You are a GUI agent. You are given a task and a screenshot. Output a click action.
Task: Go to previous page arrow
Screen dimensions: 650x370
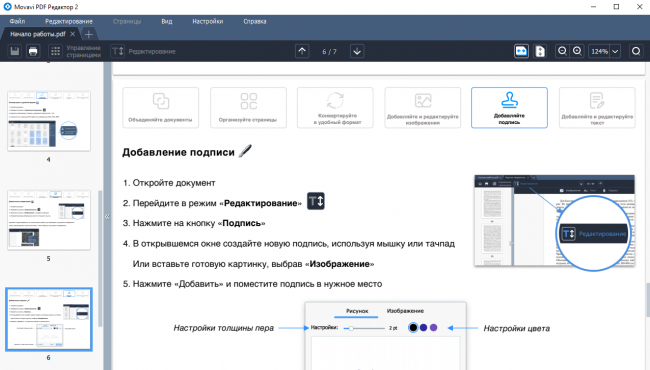pyautogui.click(x=302, y=51)
